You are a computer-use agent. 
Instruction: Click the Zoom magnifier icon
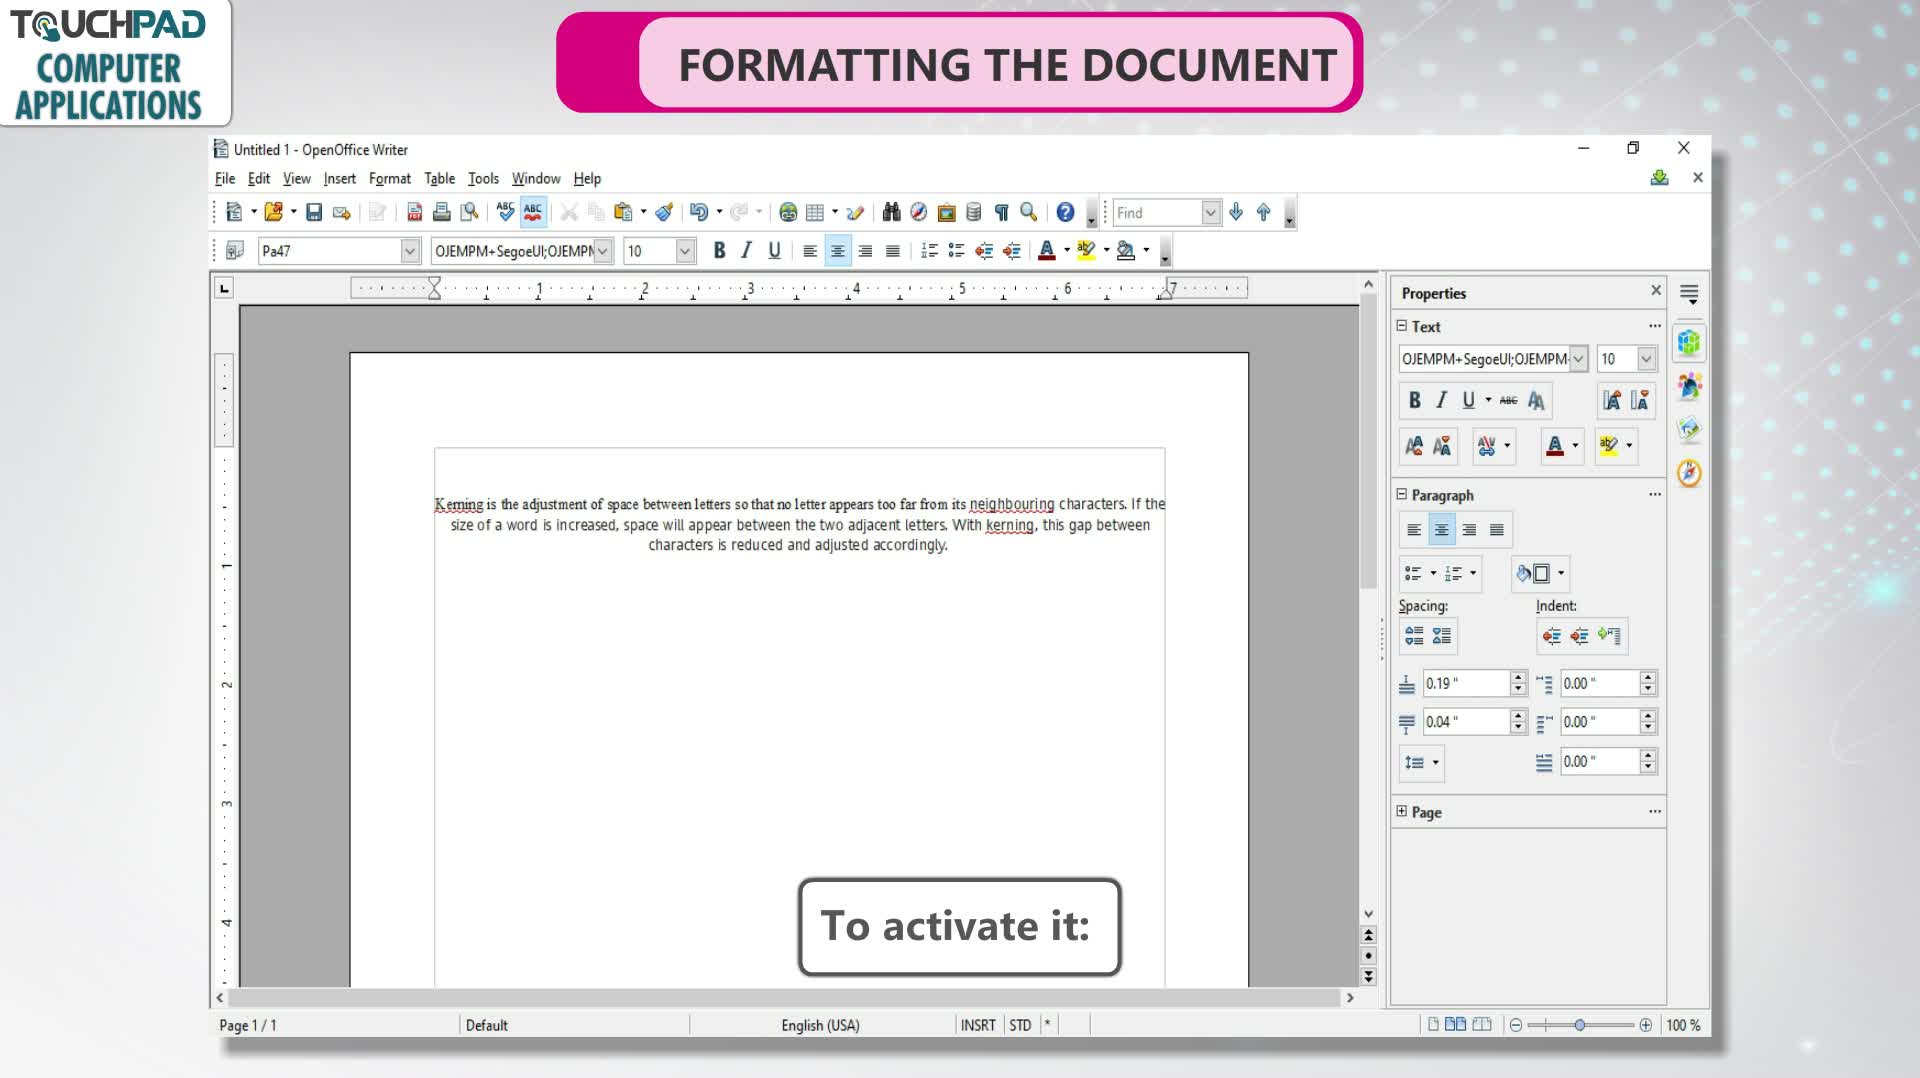click(1028, 212)
